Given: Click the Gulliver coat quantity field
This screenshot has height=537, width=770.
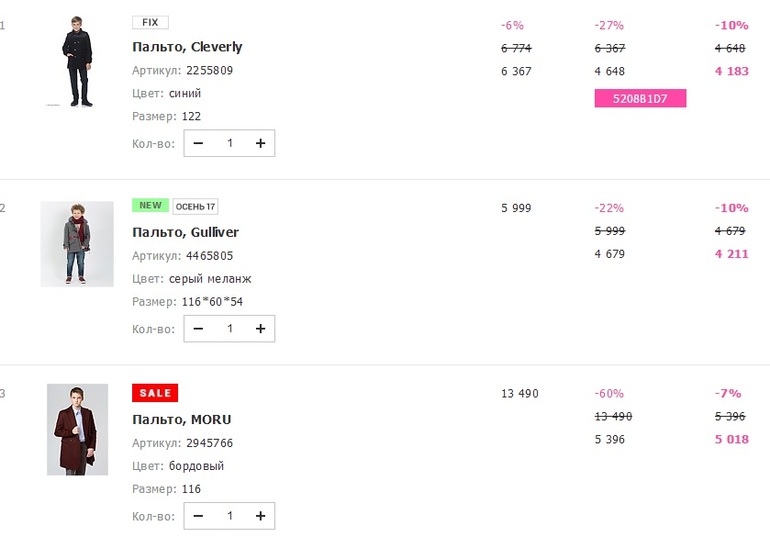Looking at the screenshot, I should click(229, 328).
